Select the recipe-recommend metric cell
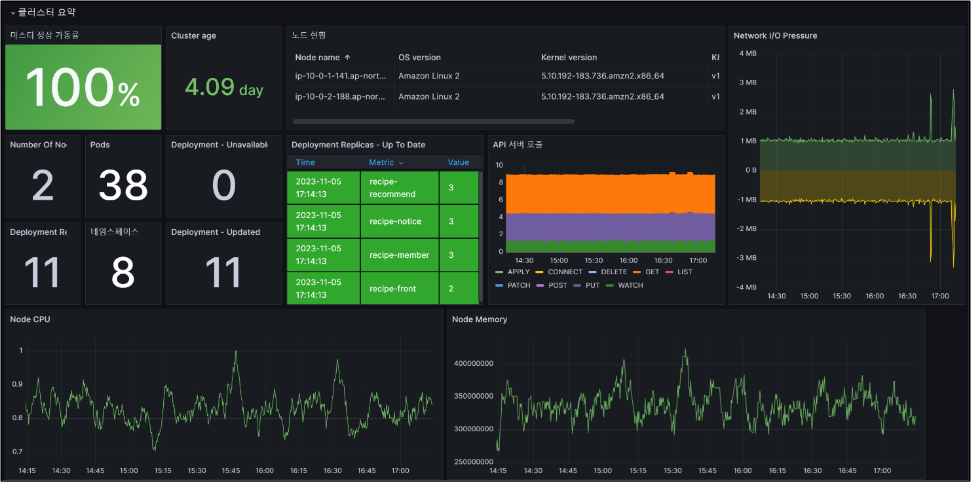 tap(400, 188)
